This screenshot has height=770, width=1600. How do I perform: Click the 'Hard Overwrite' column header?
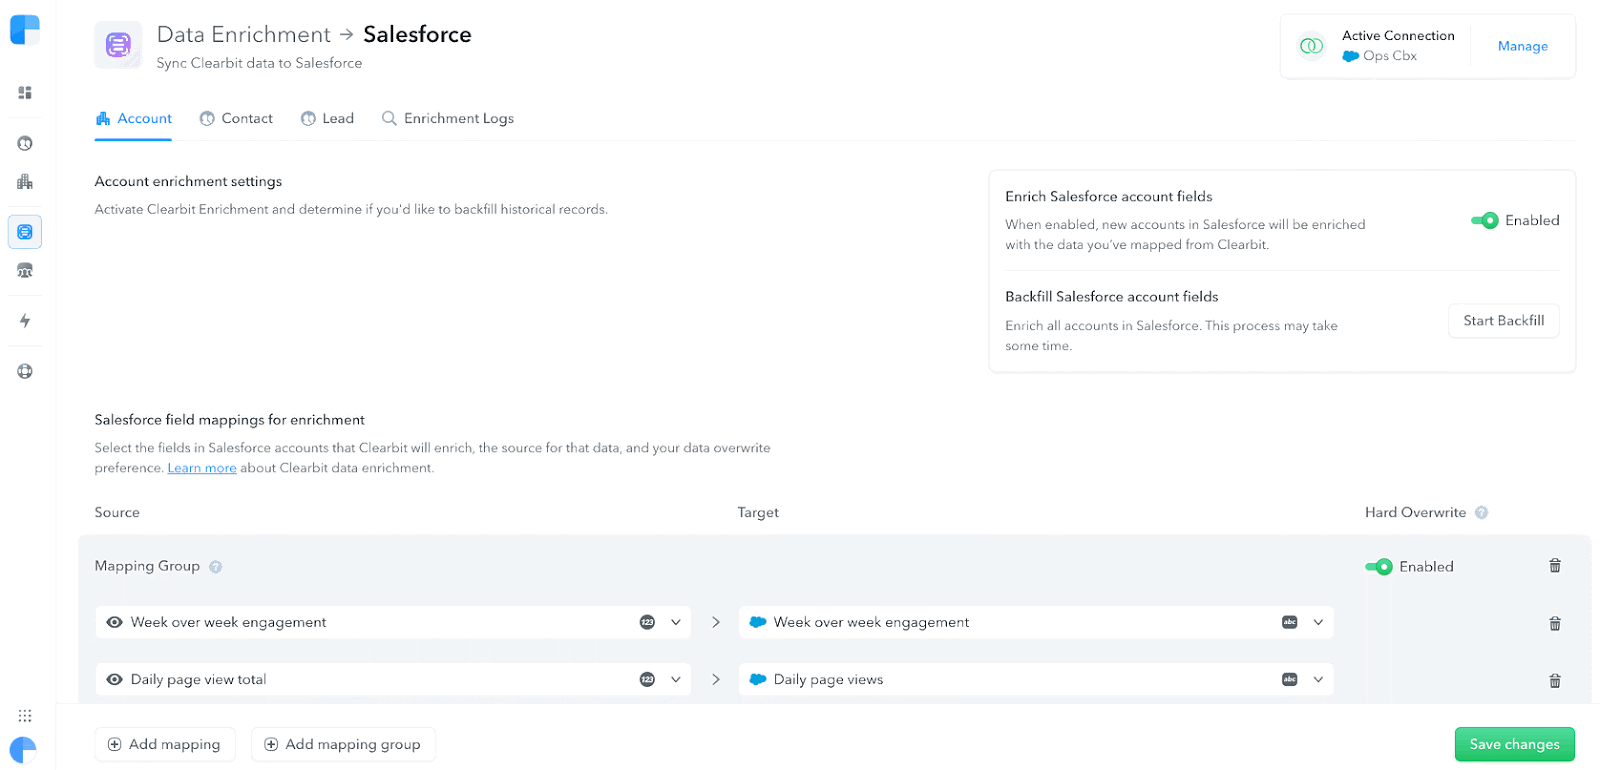point(1415,513)
